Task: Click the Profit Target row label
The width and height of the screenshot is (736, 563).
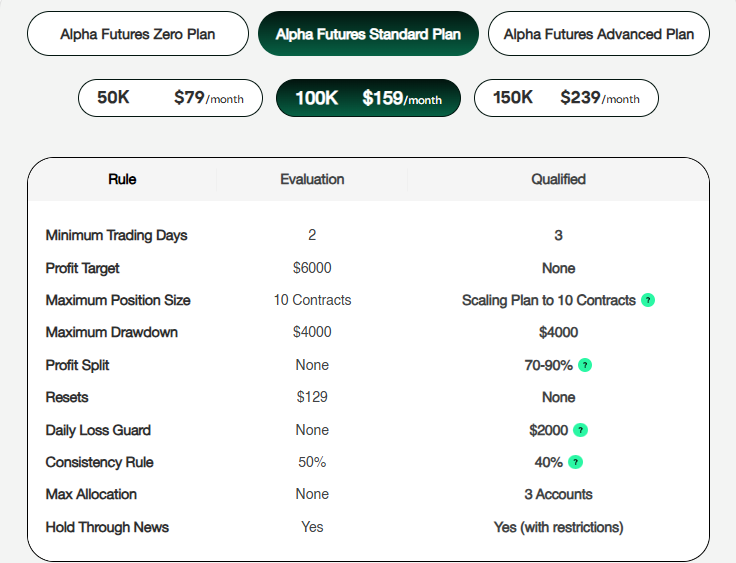Action: pyautogui.click(x=83, y=268)
